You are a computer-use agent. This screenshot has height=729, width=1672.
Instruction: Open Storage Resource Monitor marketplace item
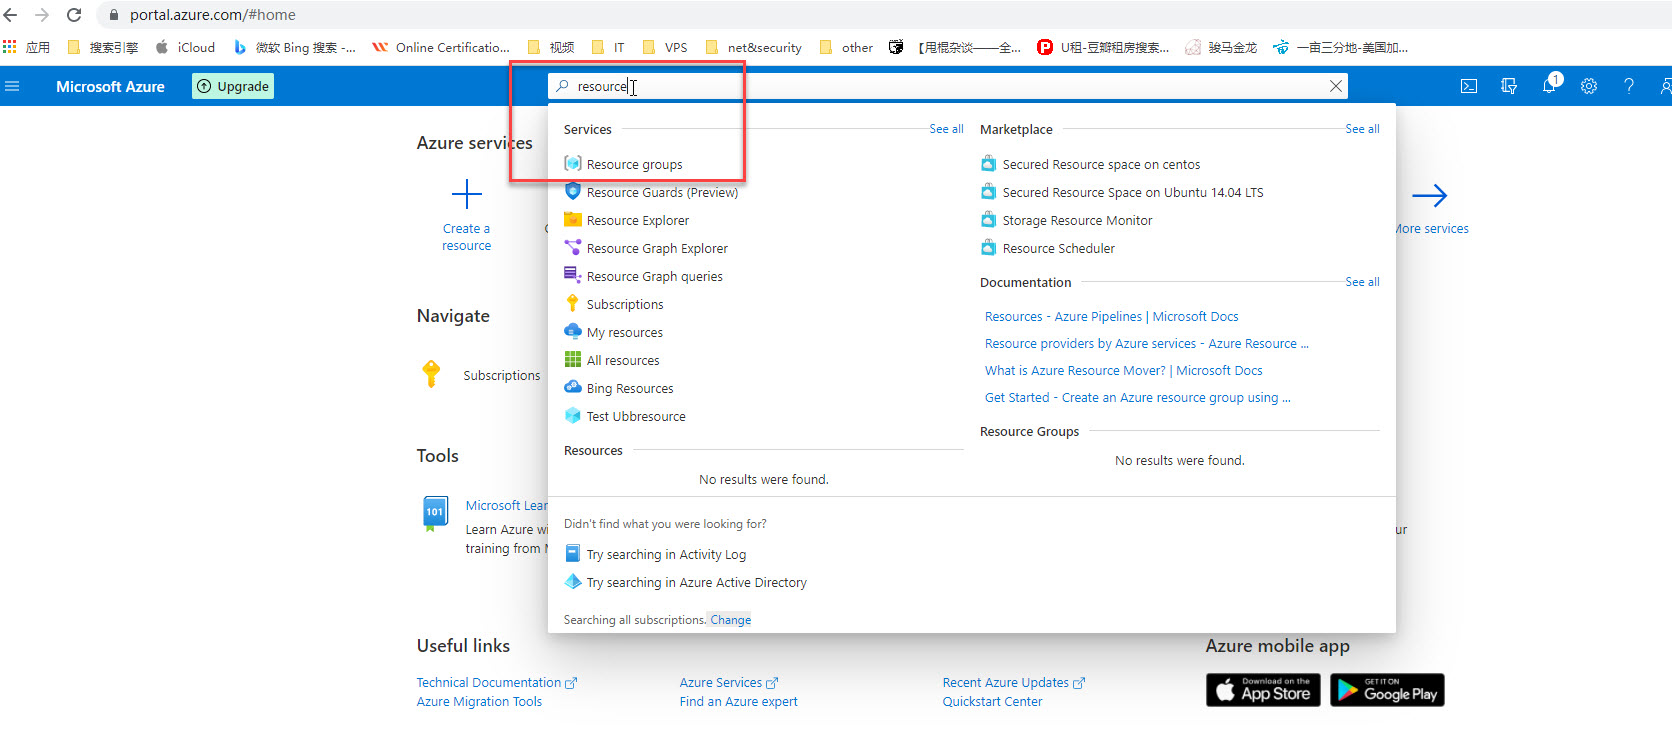coord(1077,221)
